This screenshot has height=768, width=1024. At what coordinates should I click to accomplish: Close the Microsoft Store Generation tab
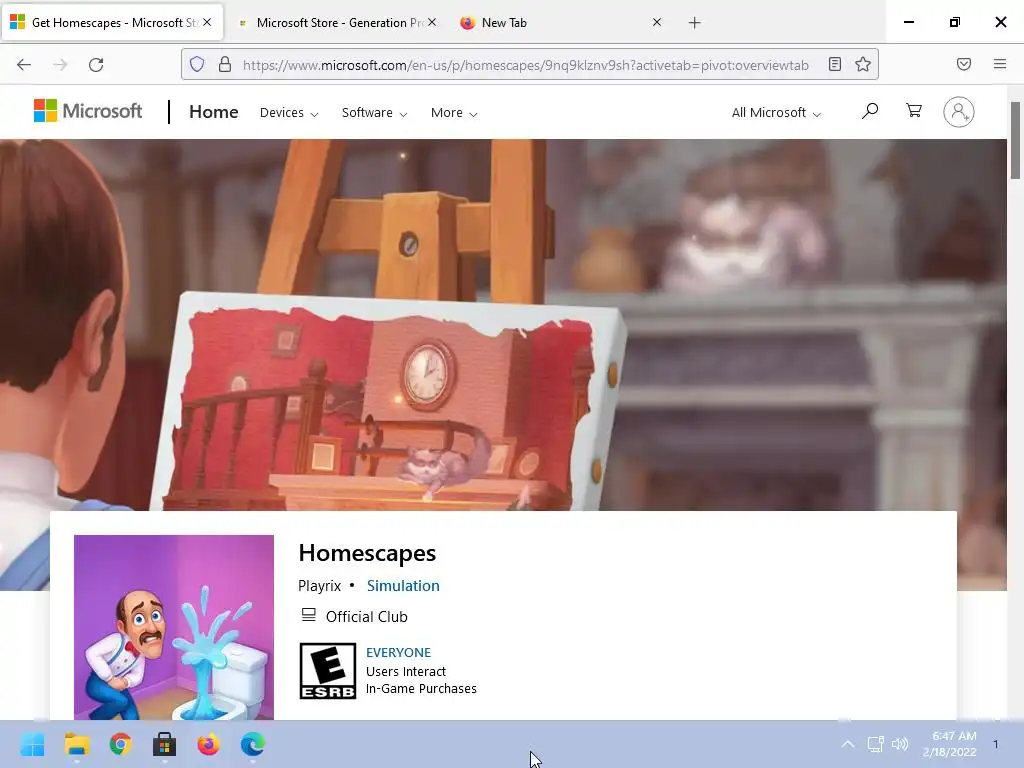432,22
